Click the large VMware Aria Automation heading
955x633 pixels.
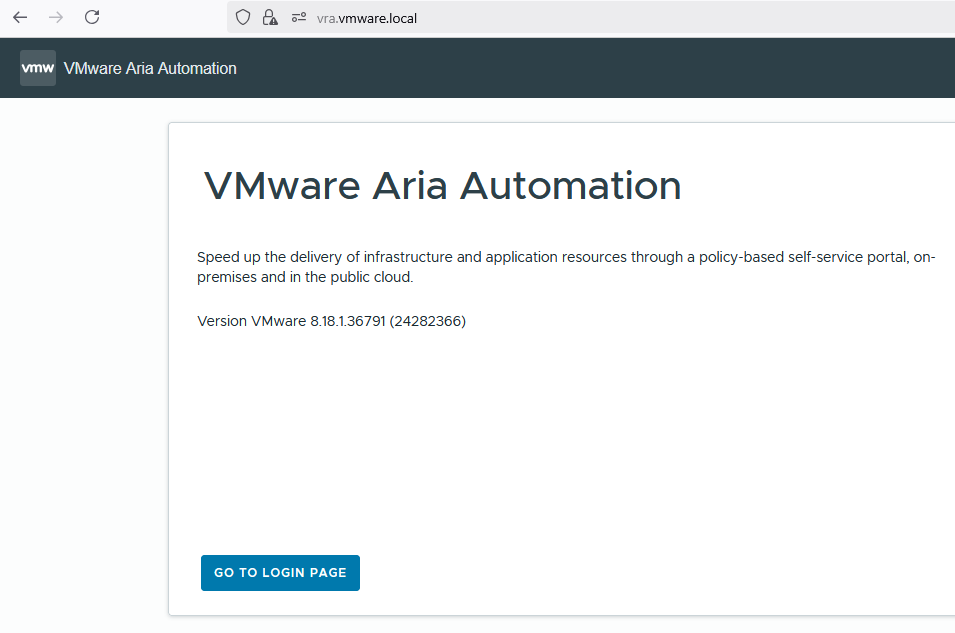(442, 186)
